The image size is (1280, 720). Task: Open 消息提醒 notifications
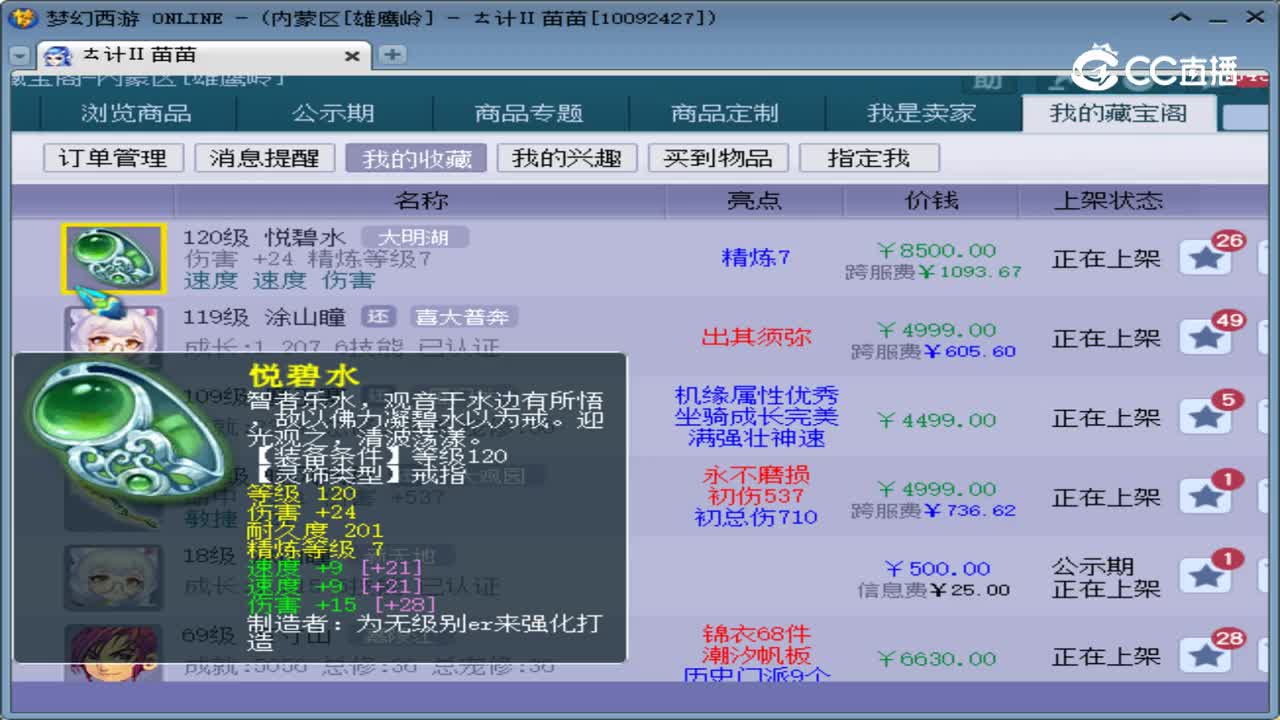[x=265, y=158]
